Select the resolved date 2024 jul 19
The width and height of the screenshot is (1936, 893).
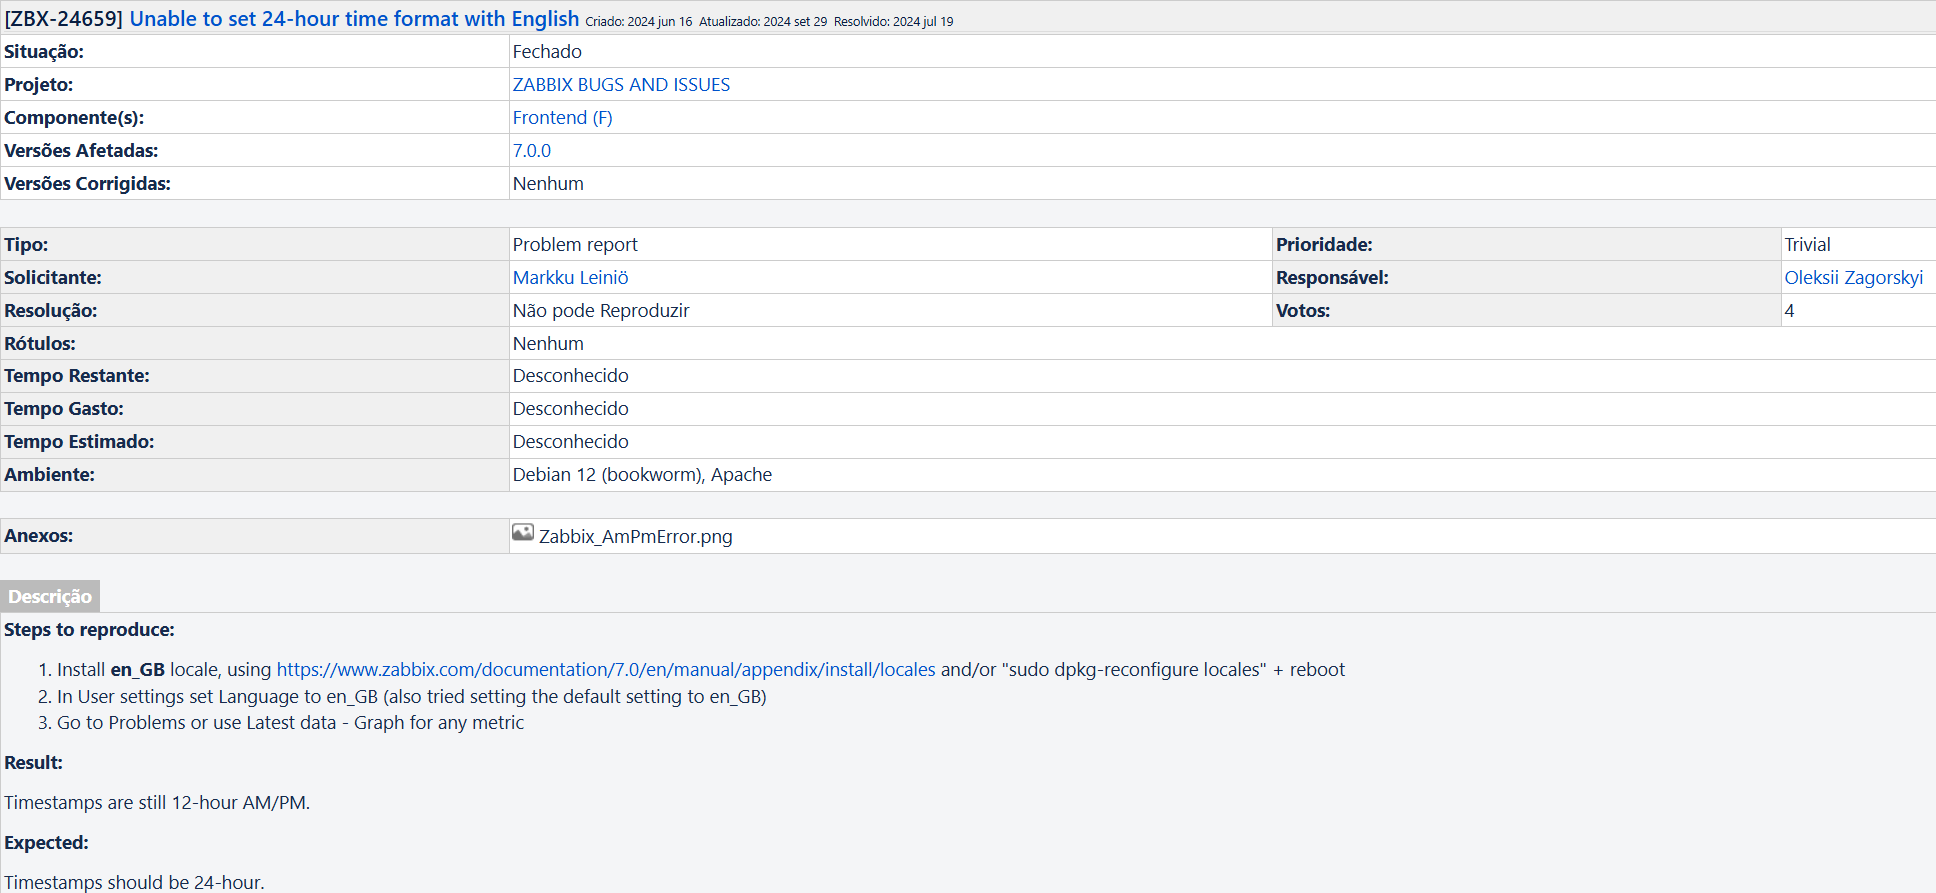coord(924,22)
